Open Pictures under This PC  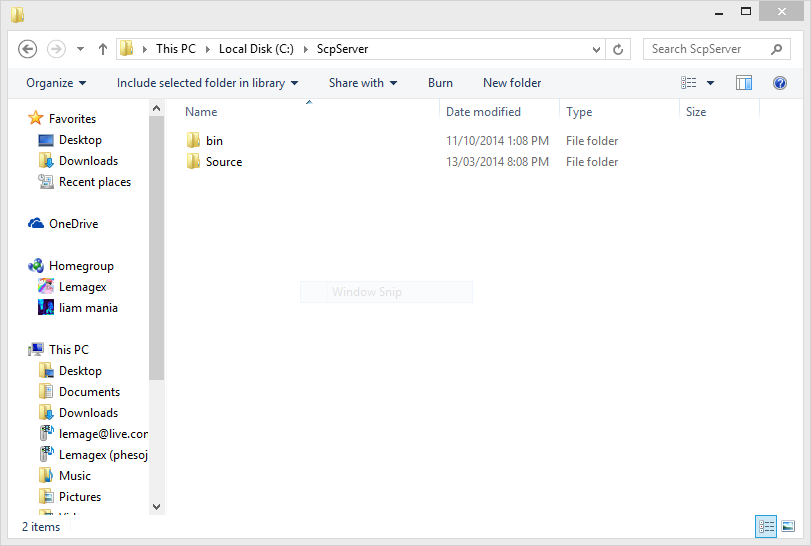click(x=80, y=497)
